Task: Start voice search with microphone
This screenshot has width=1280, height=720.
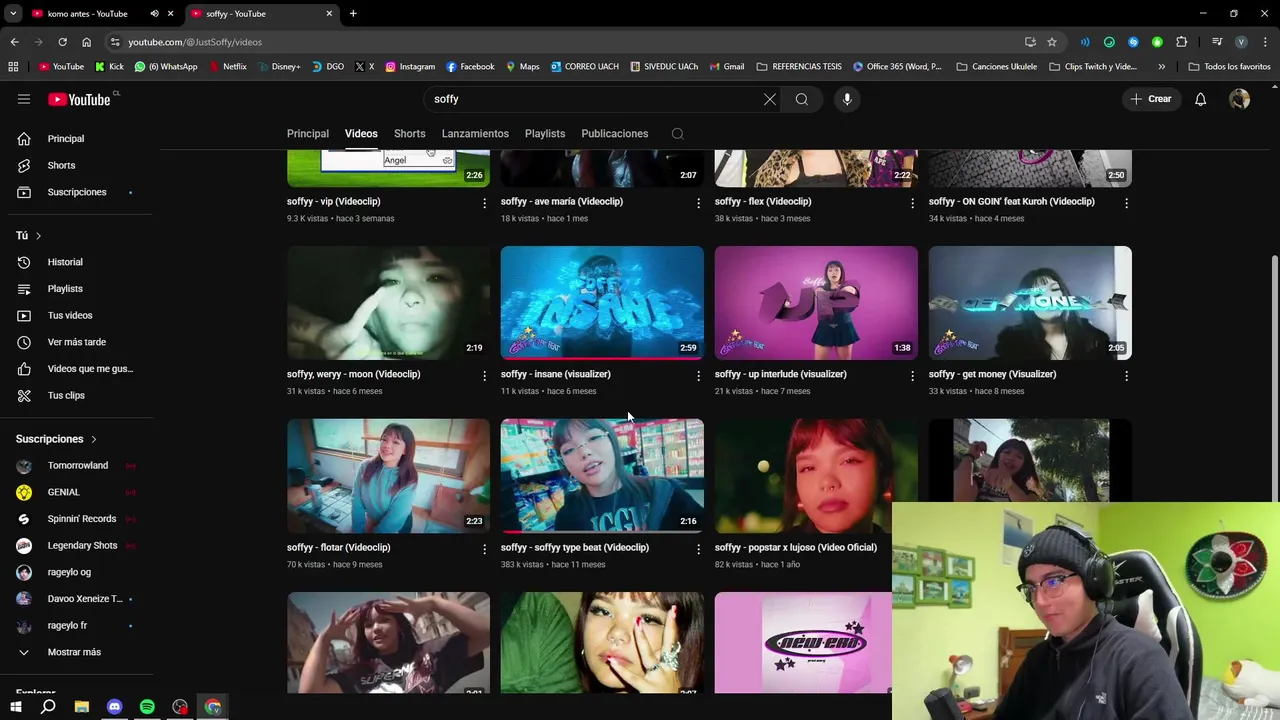Action: coord(847,99)
